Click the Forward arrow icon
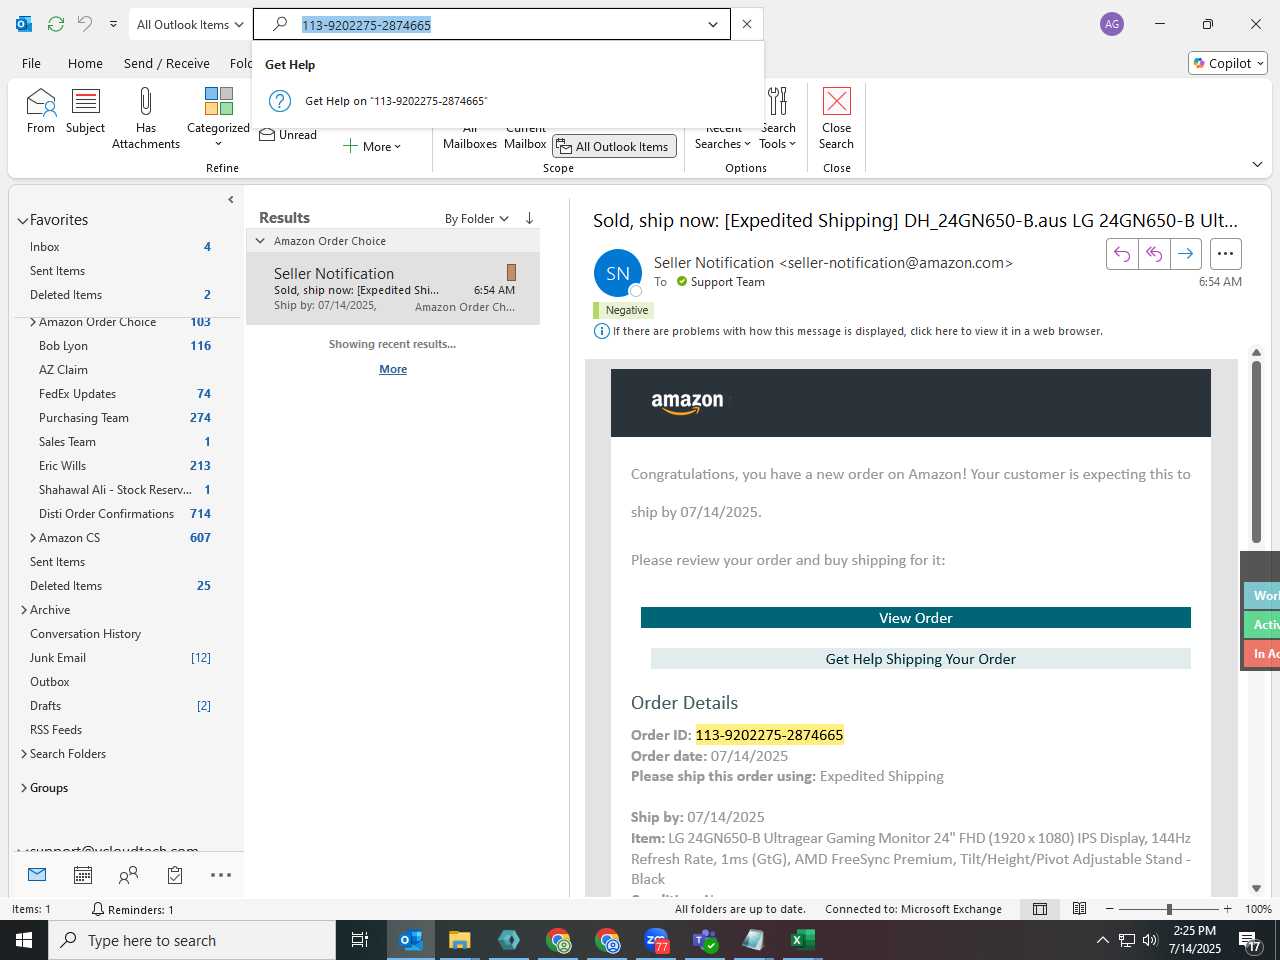1280x960 pixels. (x=1185, y=254)
